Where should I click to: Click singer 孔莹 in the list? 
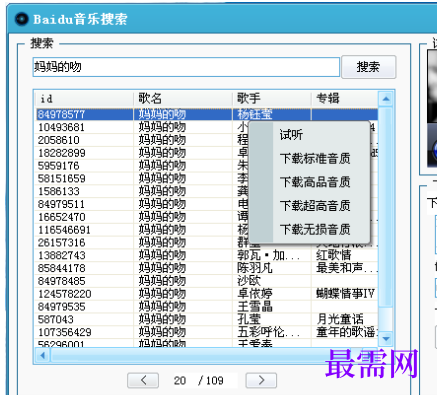[x=249, y=319]
